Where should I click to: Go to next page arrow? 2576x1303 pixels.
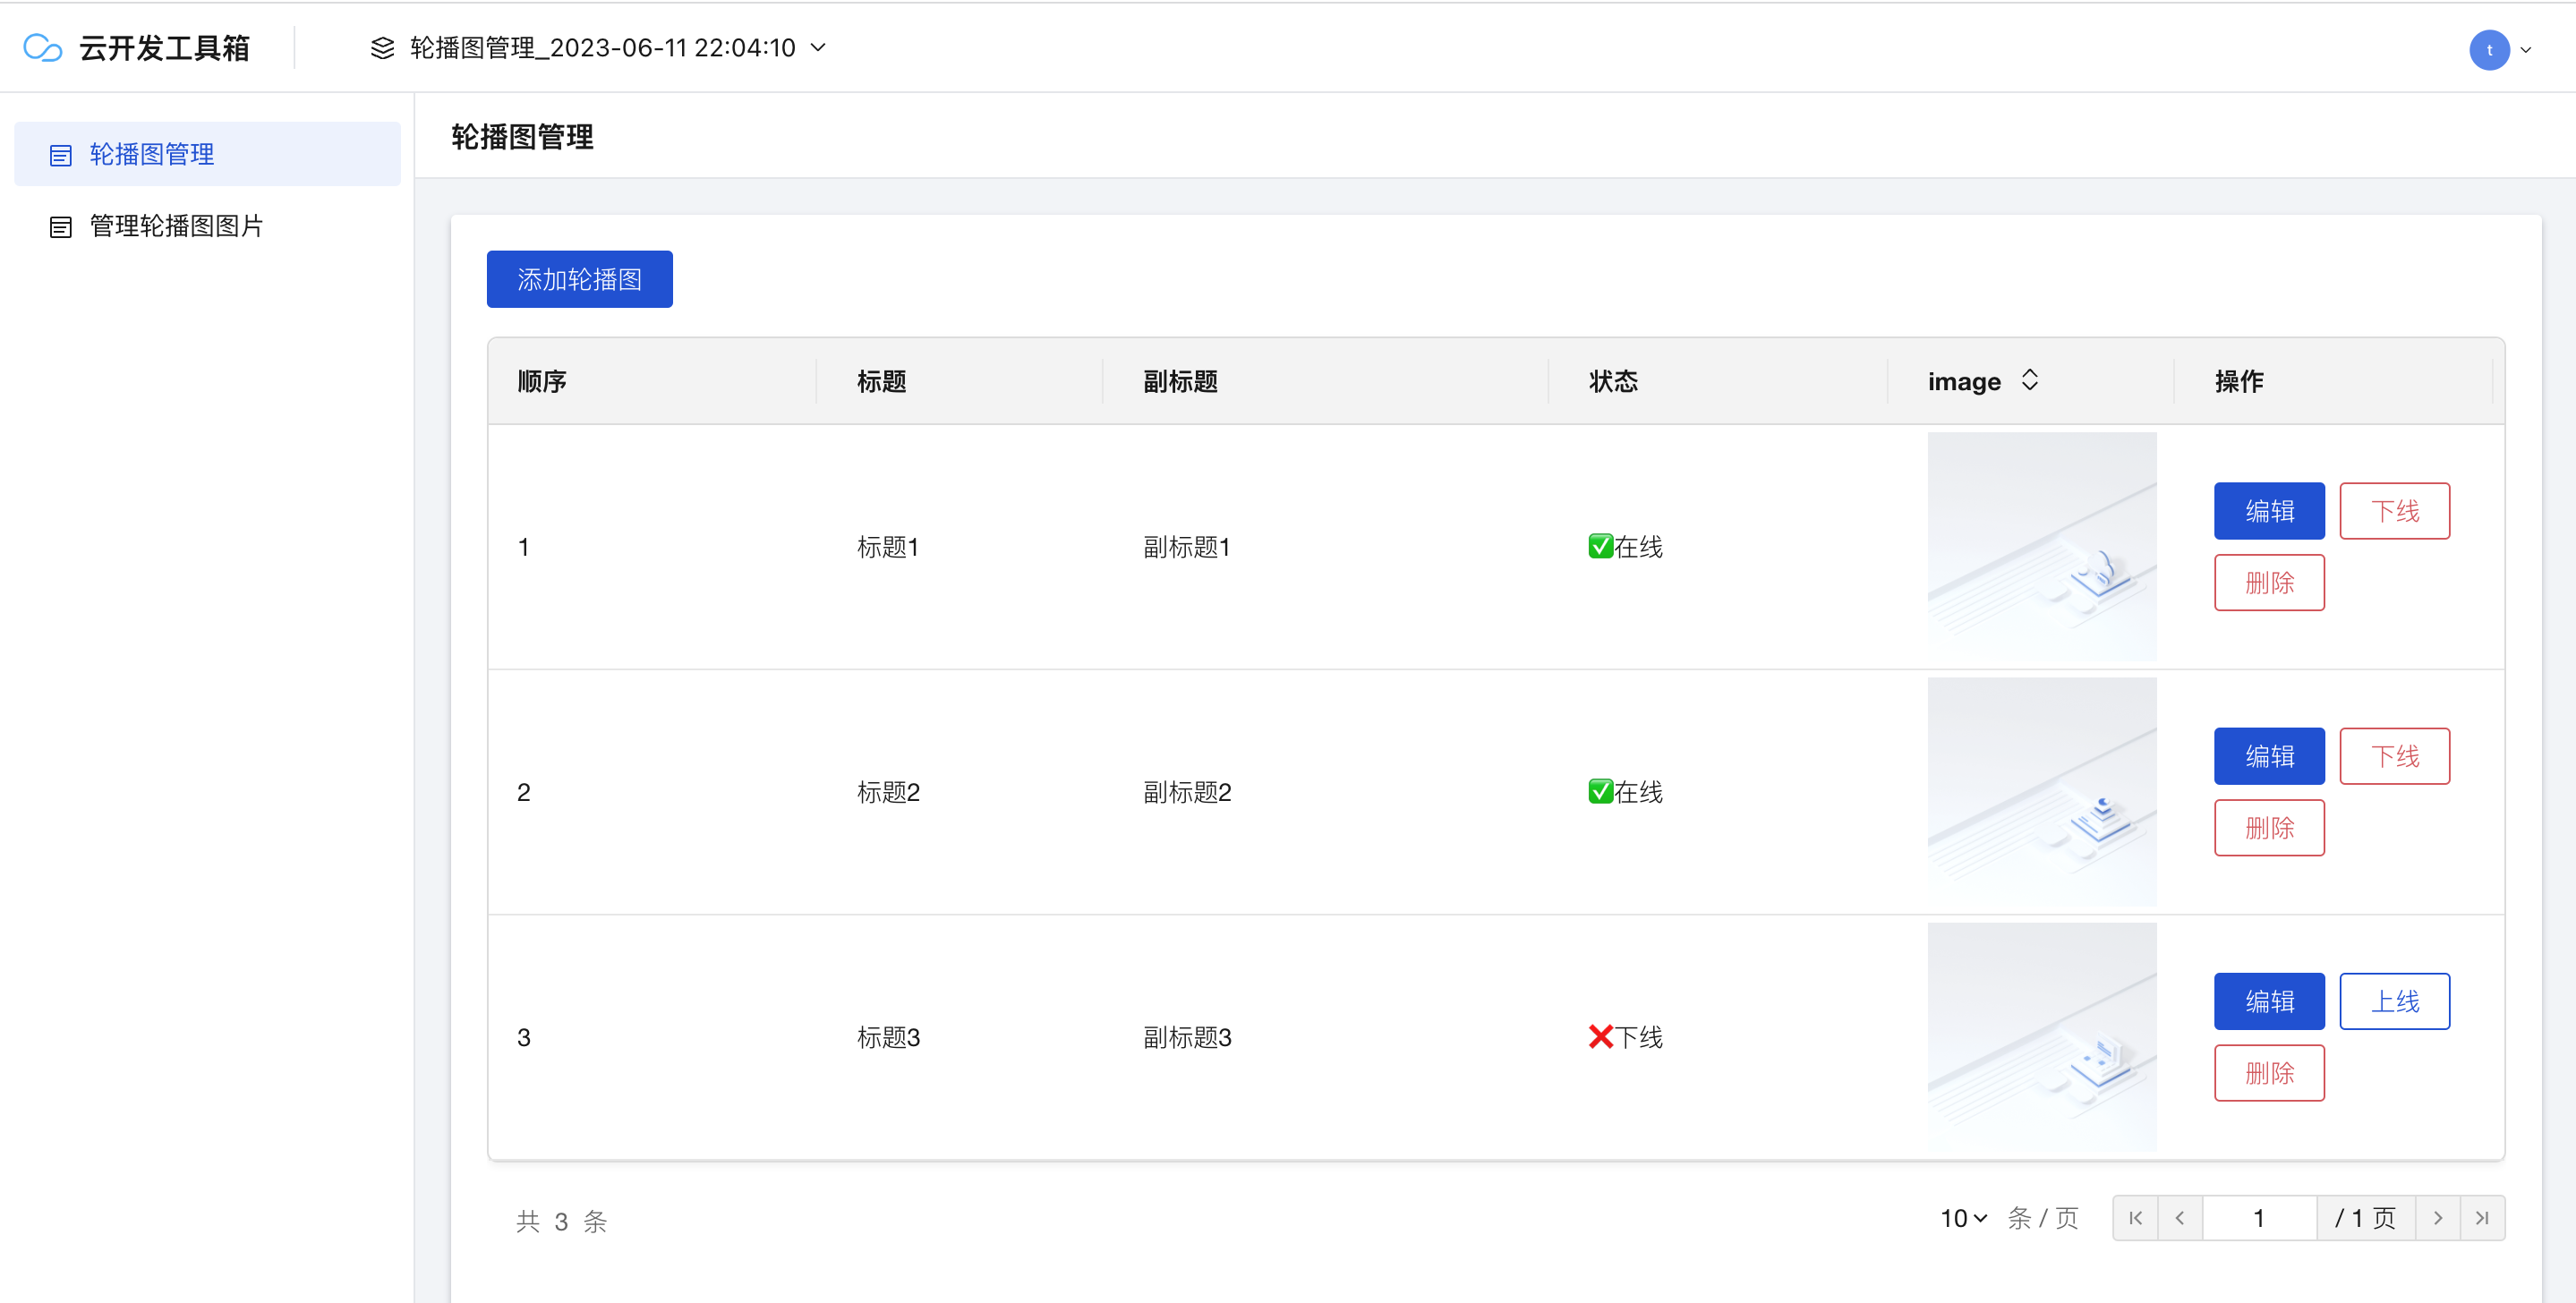pyautogui.click(x=2438, y=1218)
